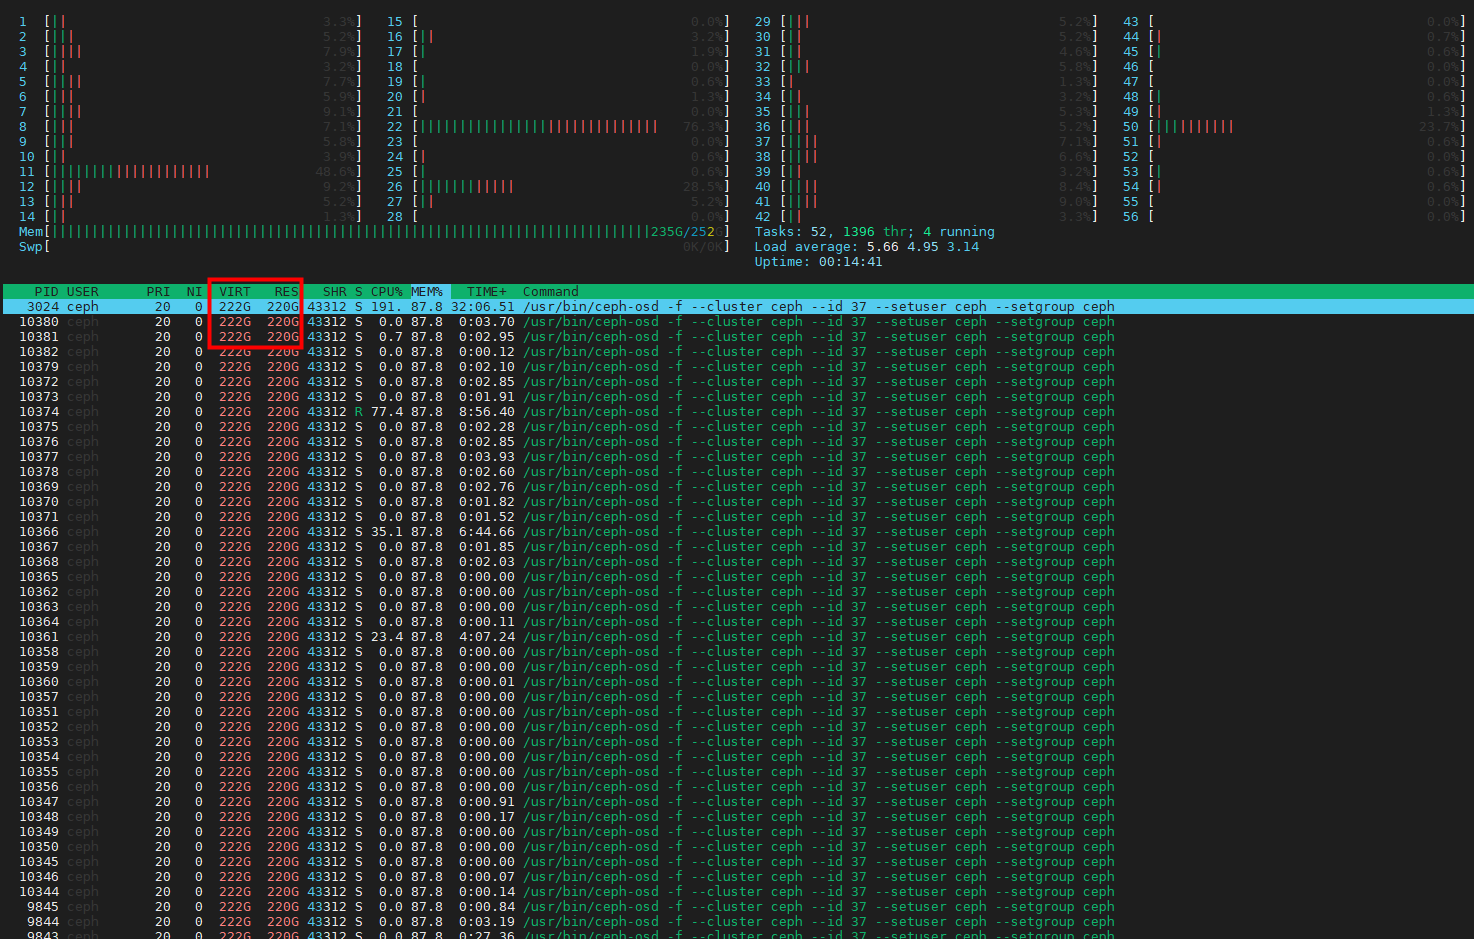
Task: Select process row with PID 10372
Action: click(x=737, y=382)
